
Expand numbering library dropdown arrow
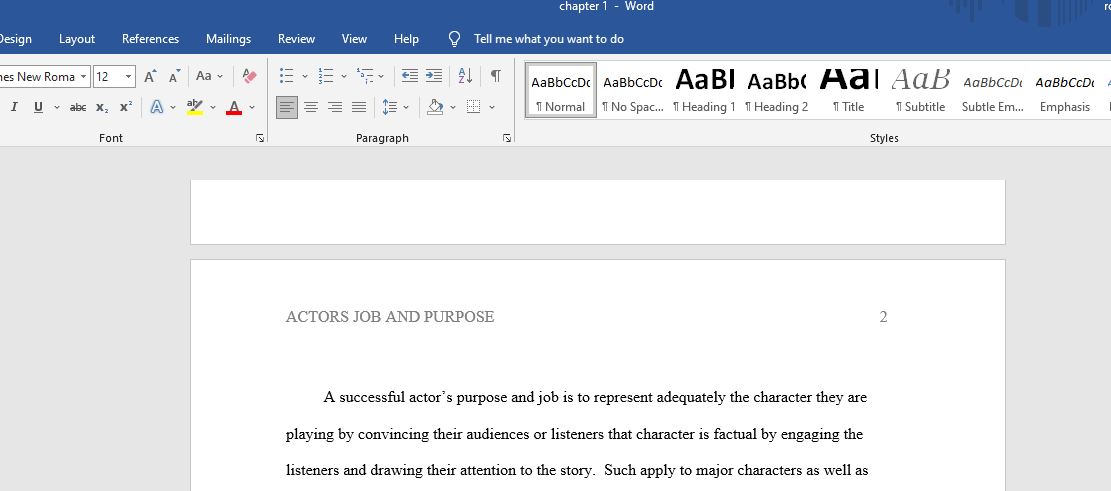tap(344, 77)
